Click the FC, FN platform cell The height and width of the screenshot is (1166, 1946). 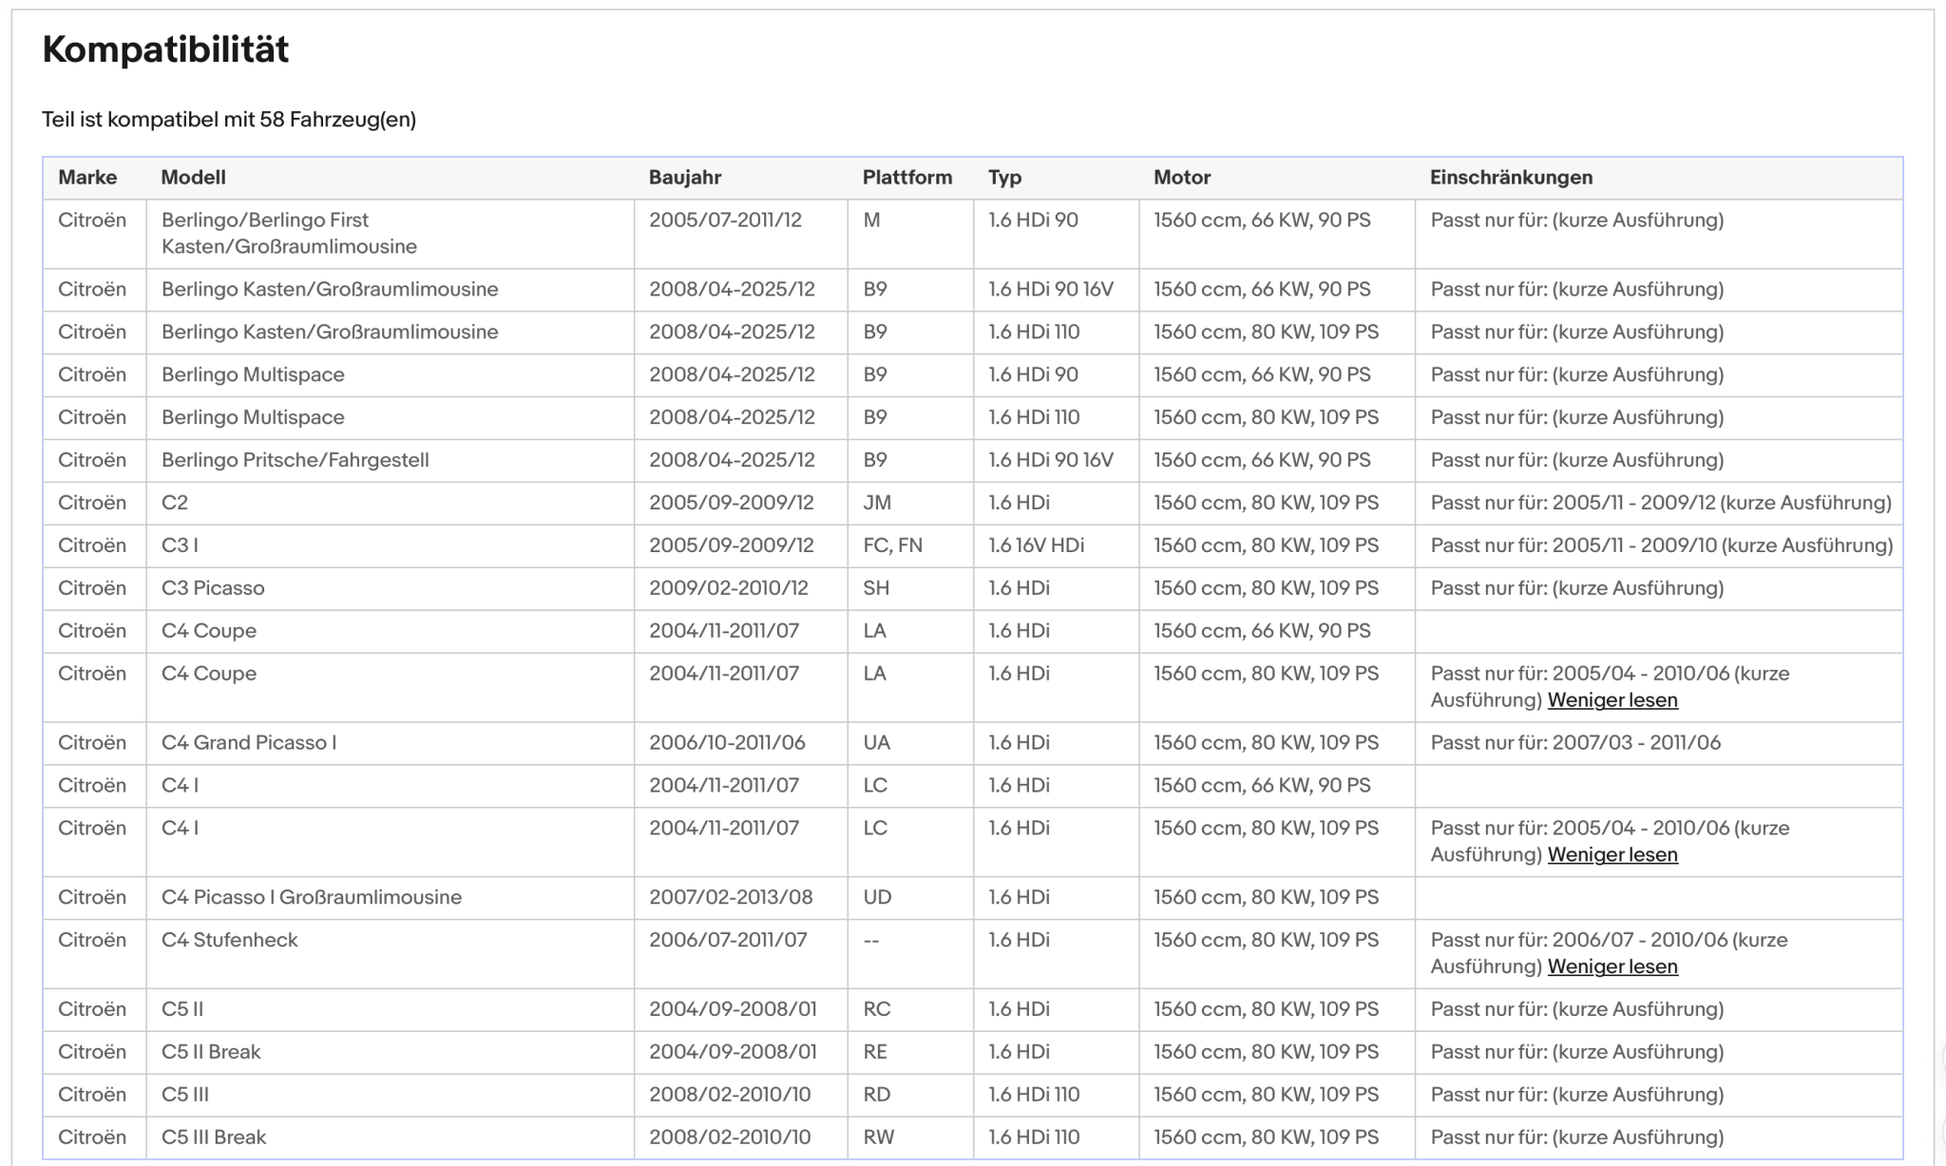pos(892,546)
